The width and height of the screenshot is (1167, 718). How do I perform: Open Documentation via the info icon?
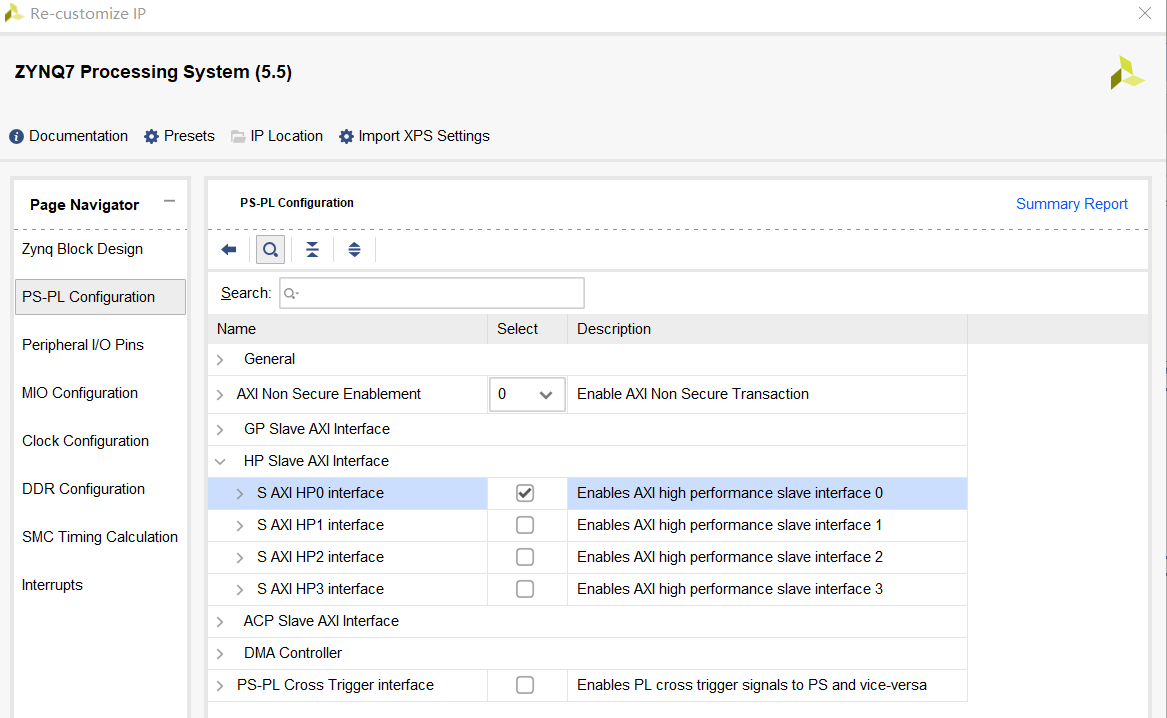(x=14, y=136)
